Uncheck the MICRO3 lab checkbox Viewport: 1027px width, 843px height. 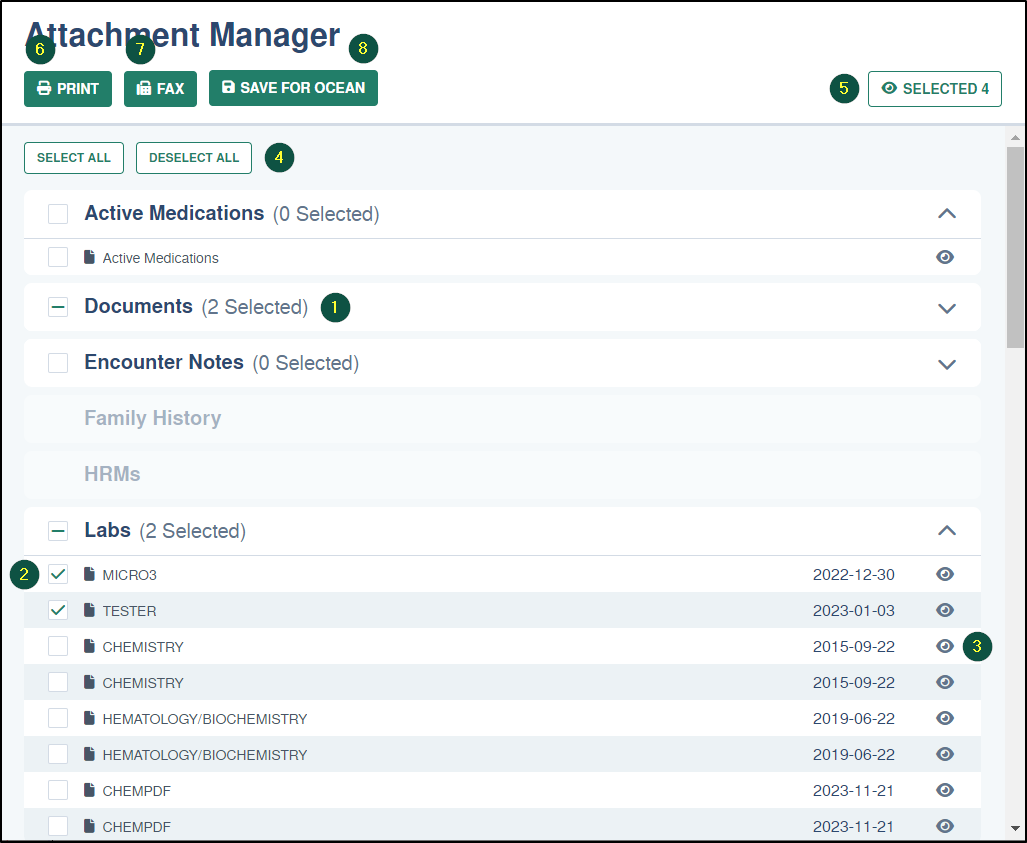[58, 574]
